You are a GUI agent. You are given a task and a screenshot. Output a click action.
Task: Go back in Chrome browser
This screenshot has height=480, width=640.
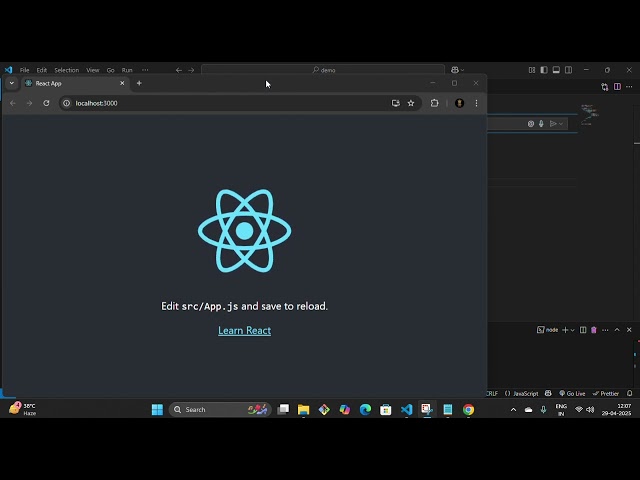(x=13, y=103)
